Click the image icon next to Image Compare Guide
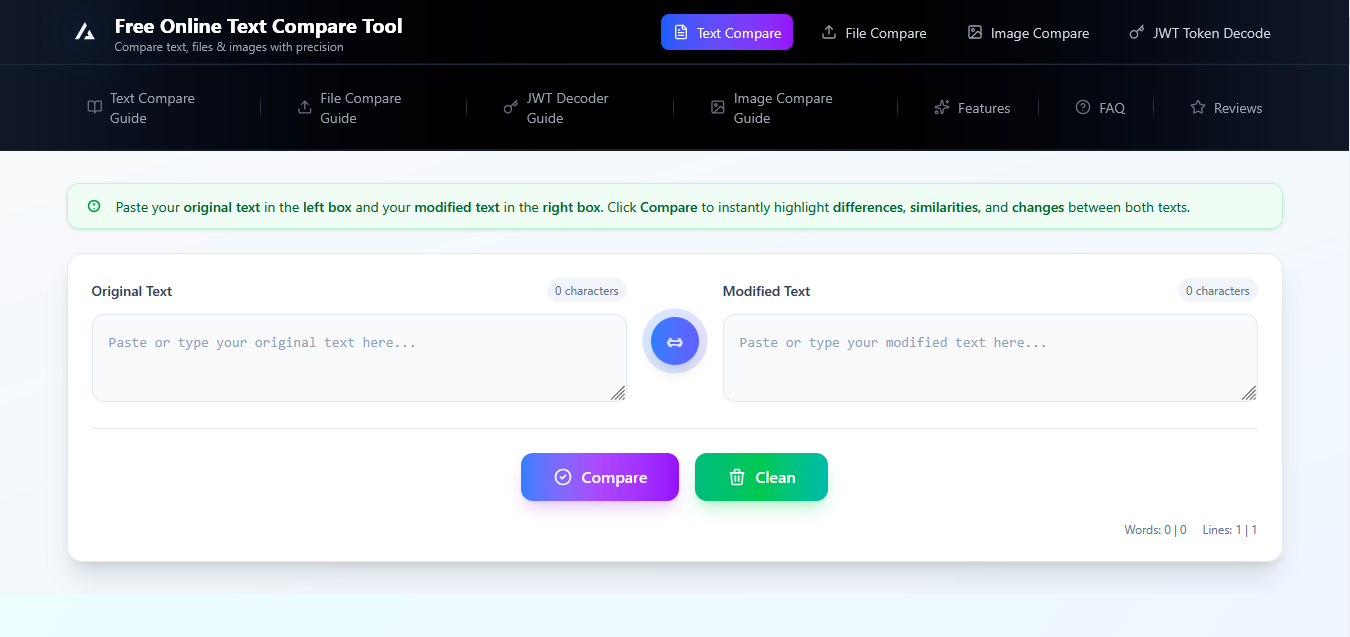 pos(718,108)
